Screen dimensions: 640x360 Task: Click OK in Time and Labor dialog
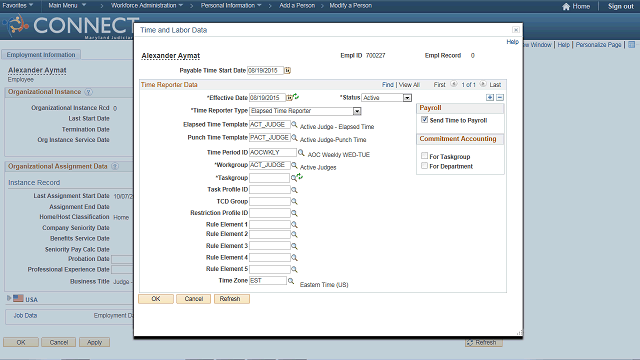(x=156, y=299)
